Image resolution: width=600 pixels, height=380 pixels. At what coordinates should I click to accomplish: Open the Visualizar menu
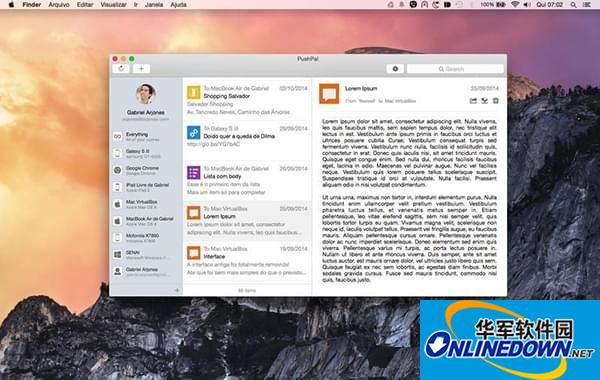[x=114, y=5]
